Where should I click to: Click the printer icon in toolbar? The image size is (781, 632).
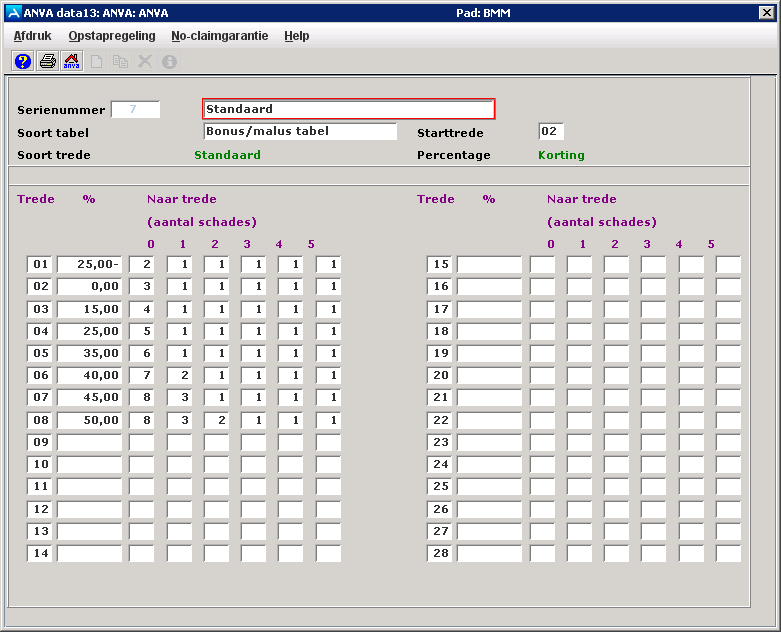(x=47, y=62)
